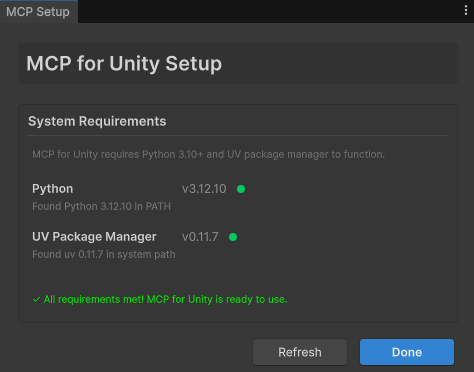Click the blue Done button
474x372 pixels.
407,352
